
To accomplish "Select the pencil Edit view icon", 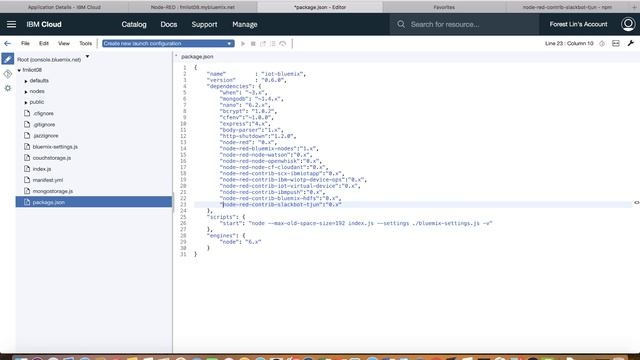I will click(7, 59).
